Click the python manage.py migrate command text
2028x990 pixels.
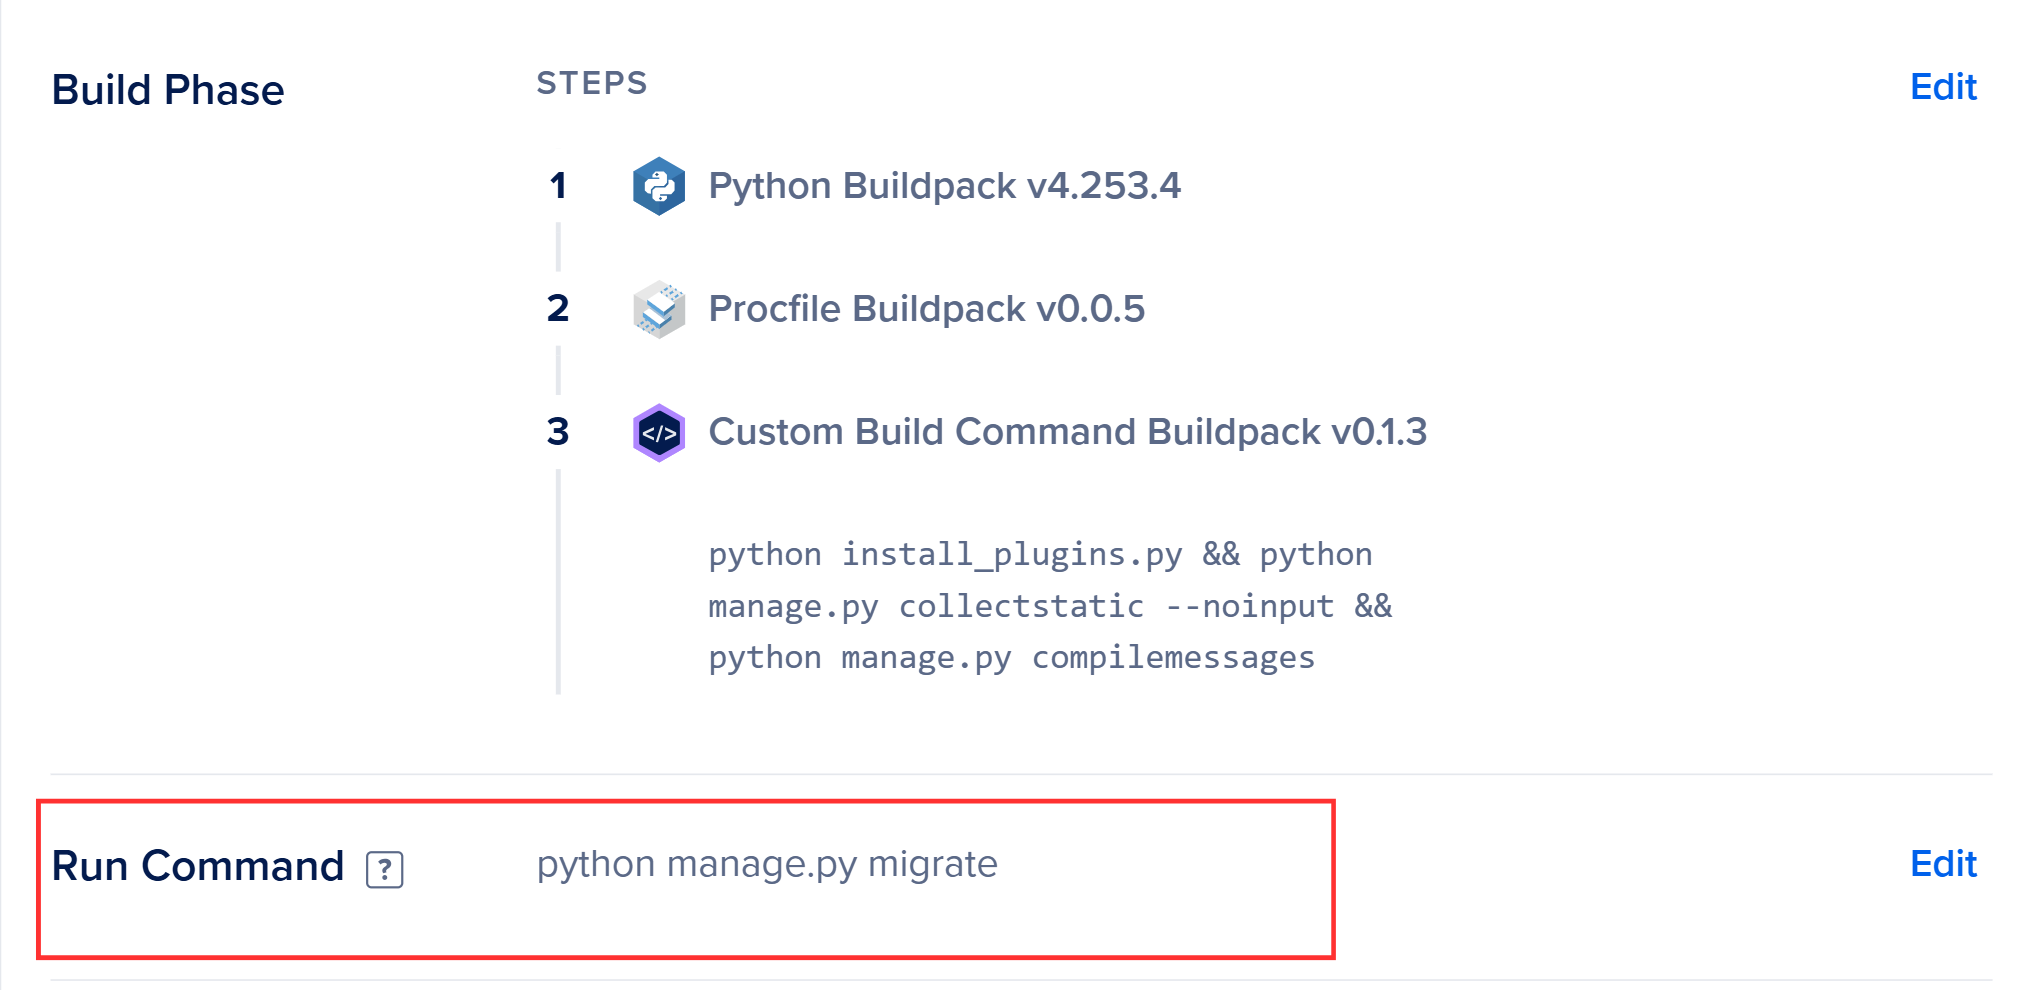[767, 864]
